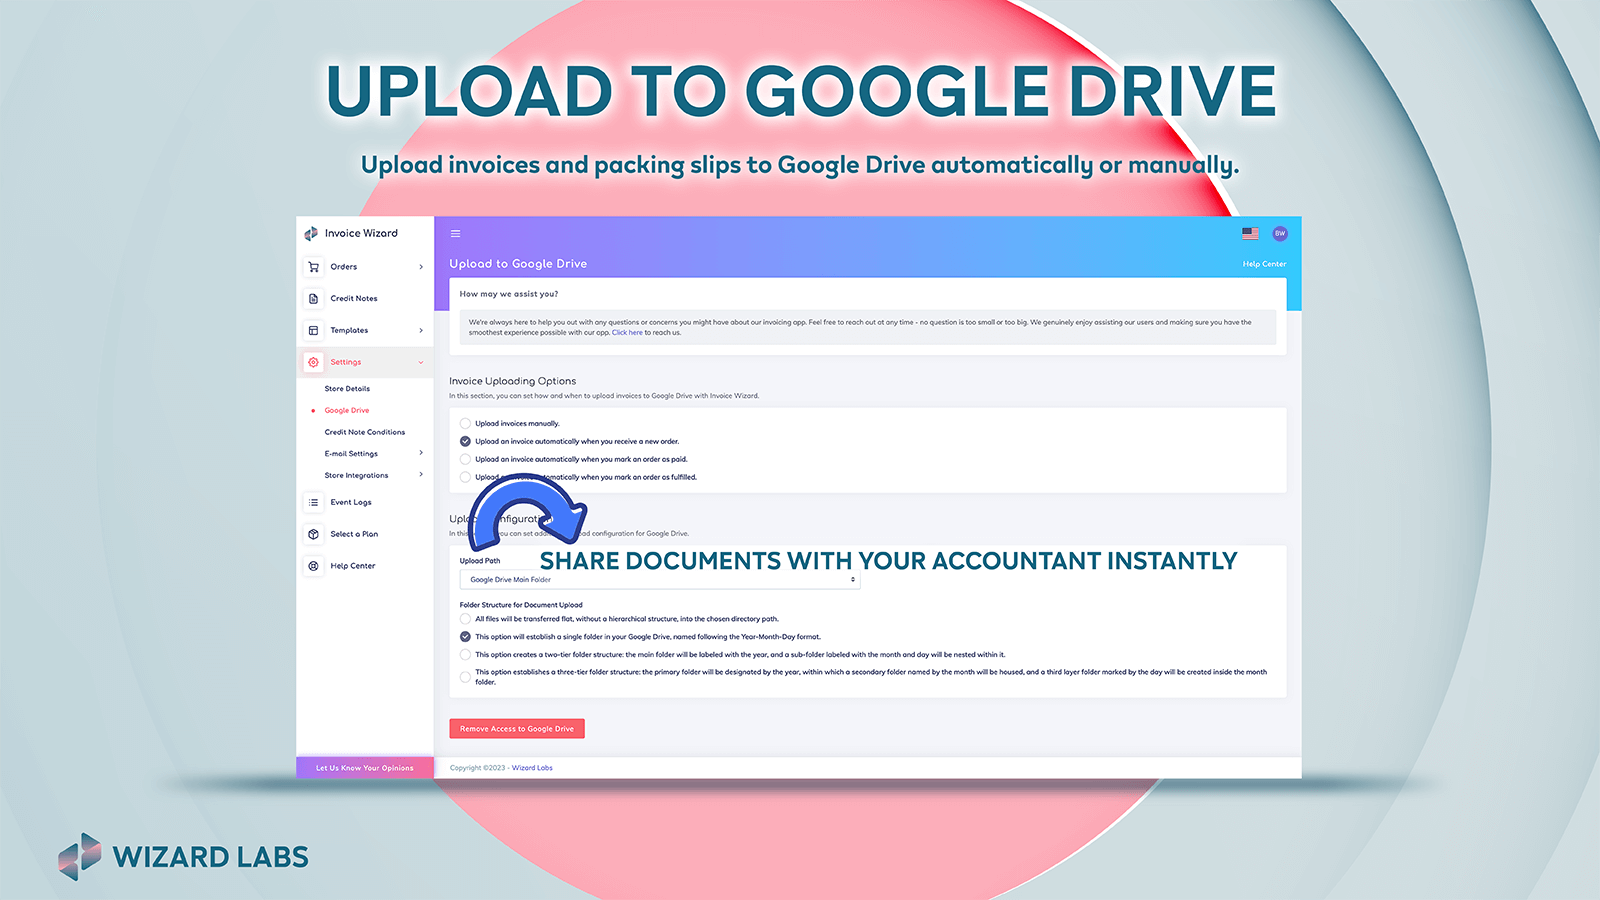This screenshot has width=1600, height=900.
Task: Follow the 'Click here' contact link
Action: click(627, 333)
